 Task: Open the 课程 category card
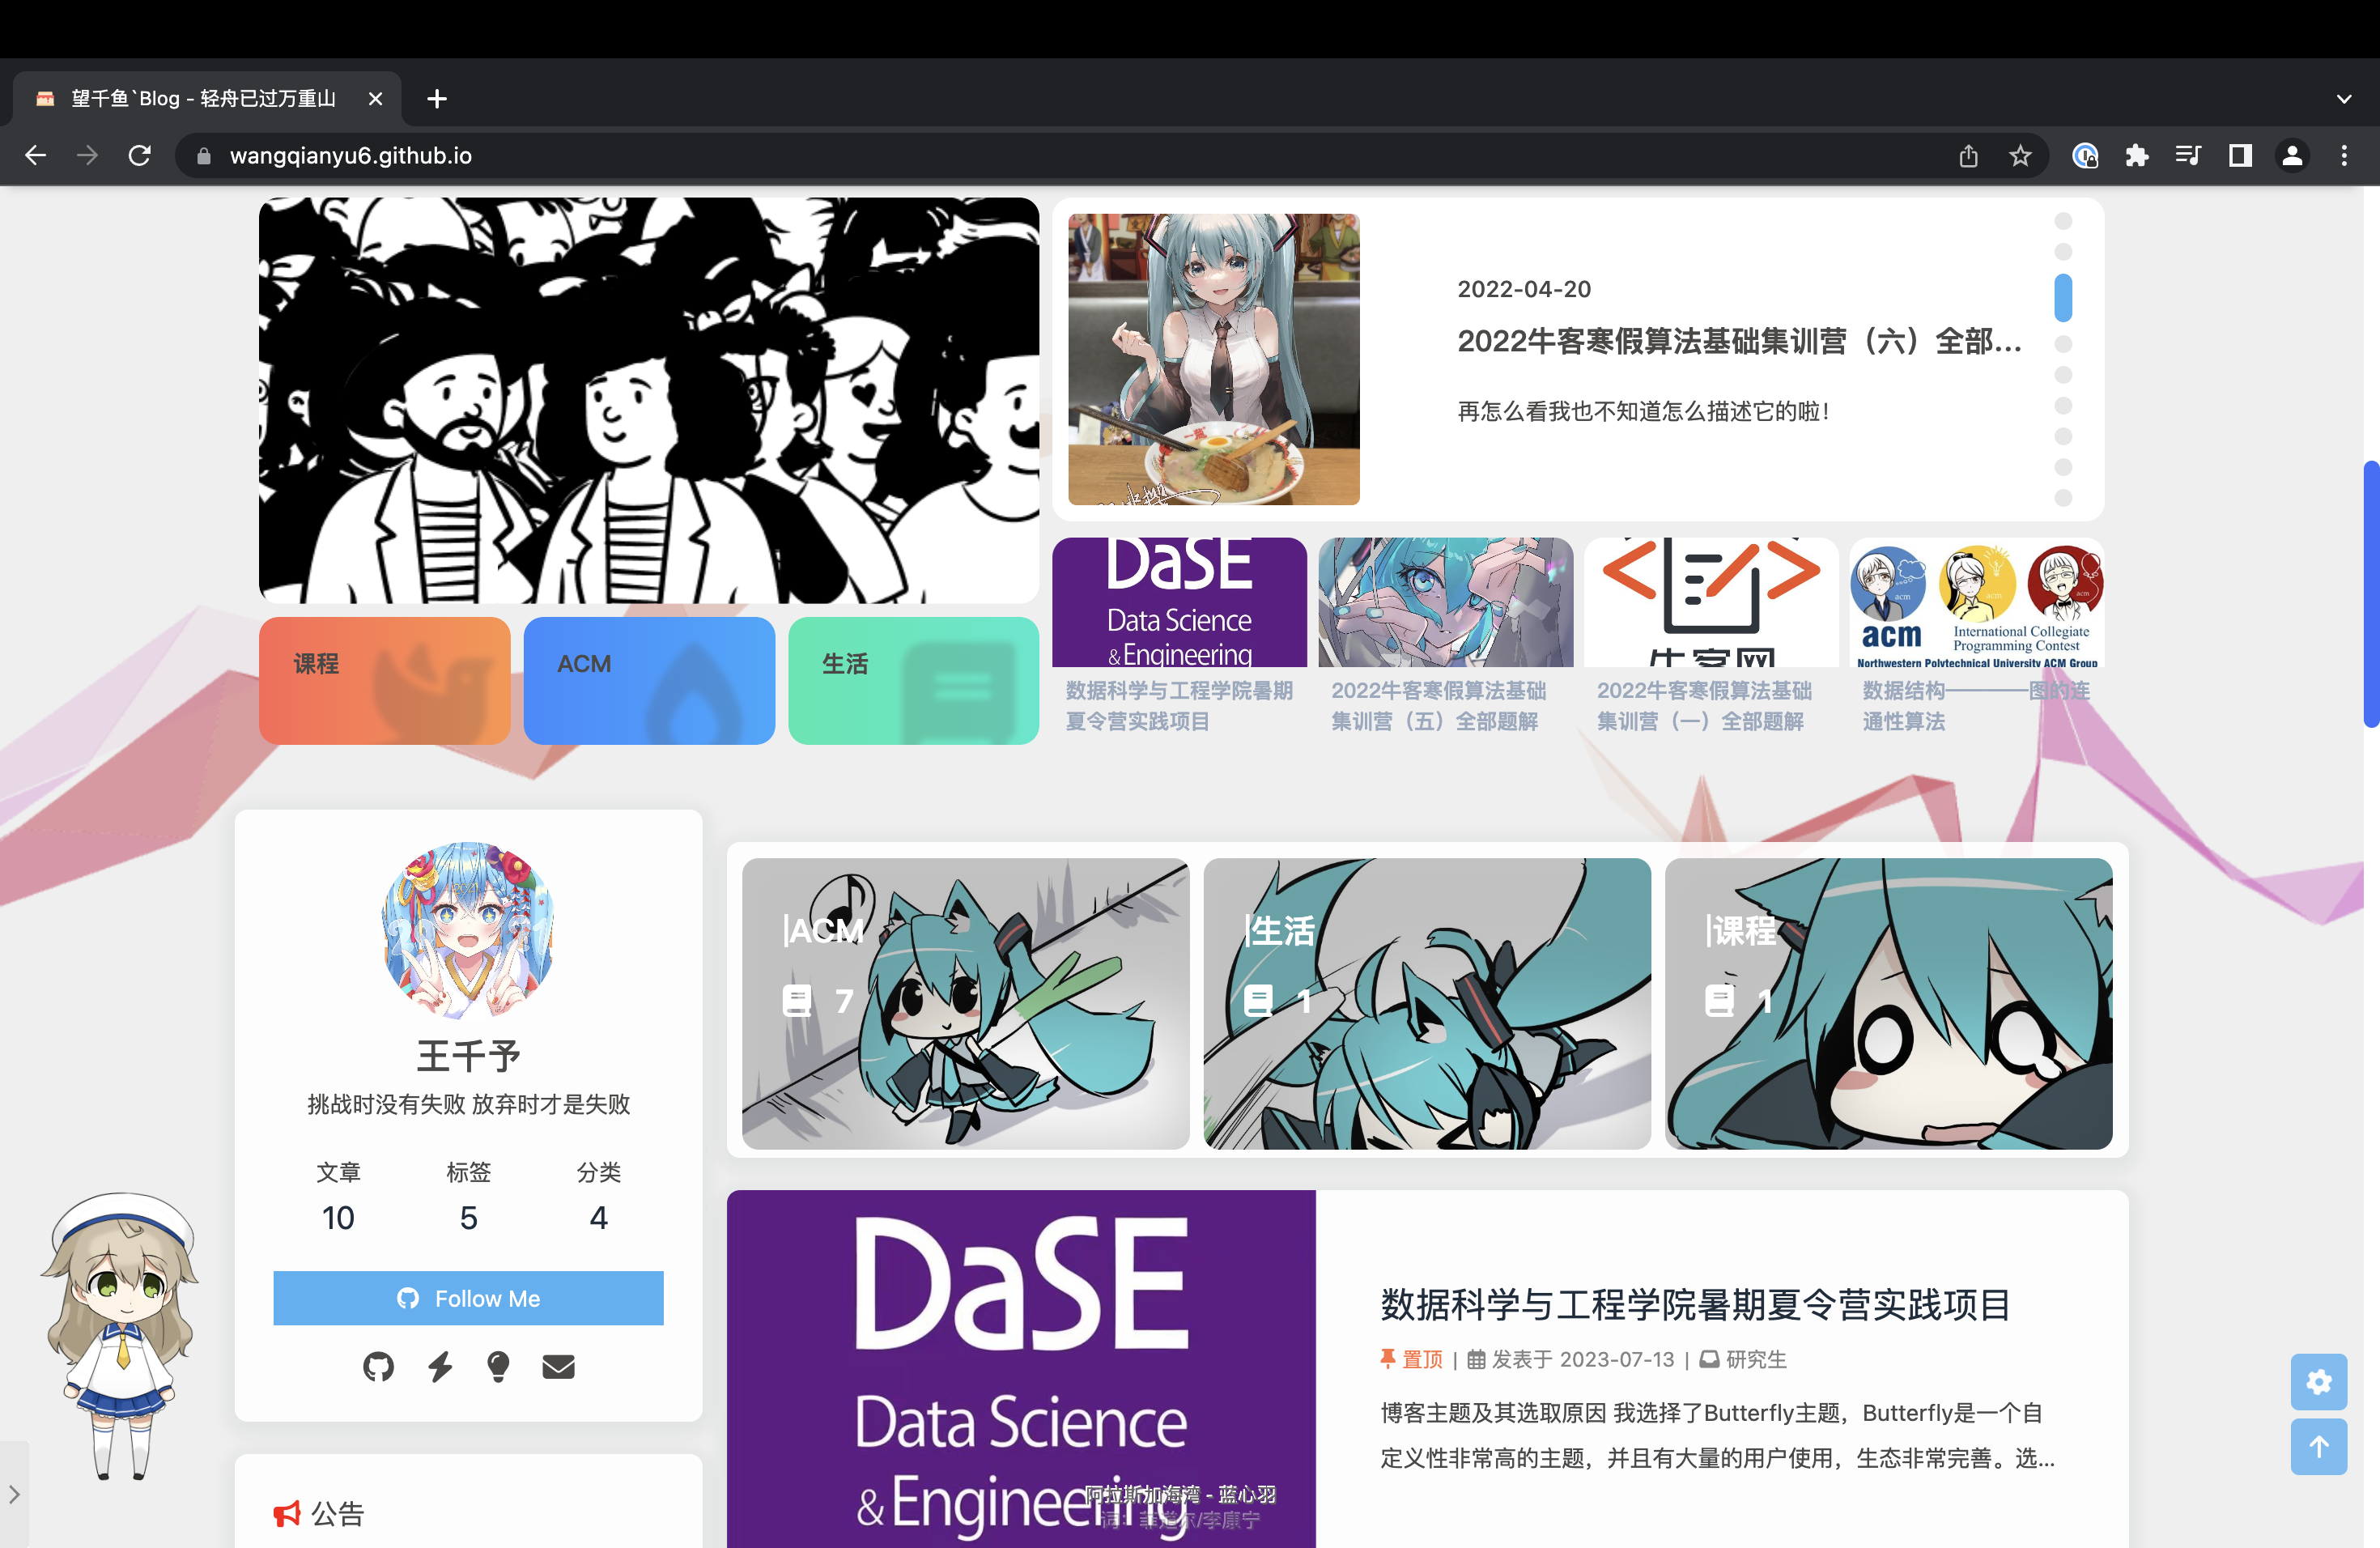point(384,680)
